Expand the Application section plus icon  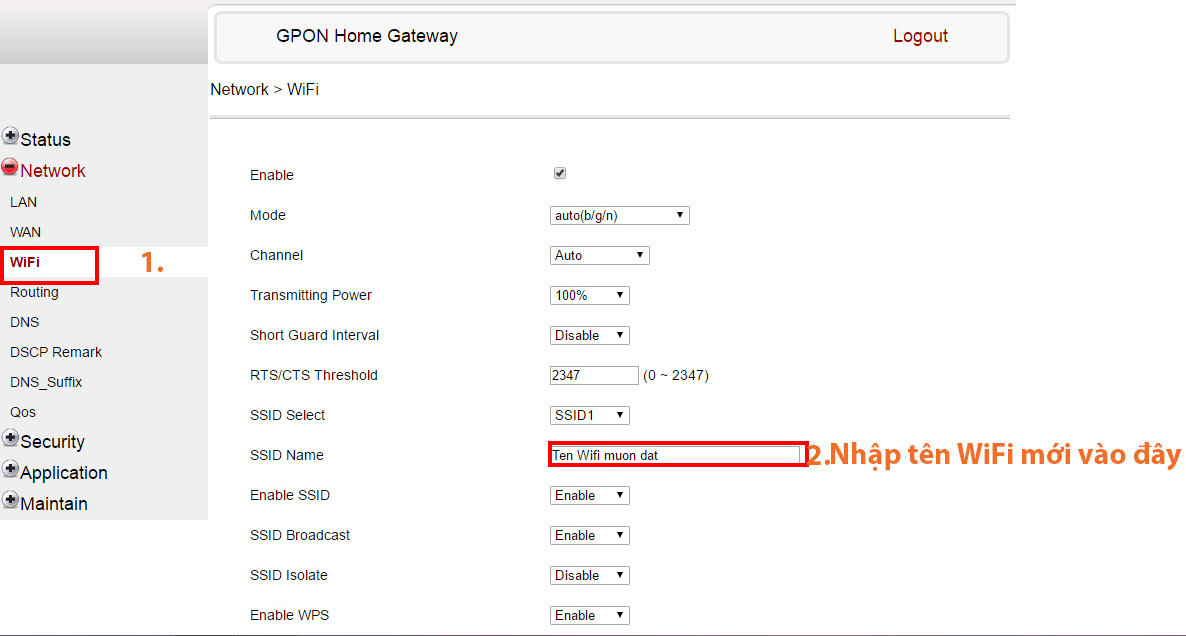coord(11,469)
